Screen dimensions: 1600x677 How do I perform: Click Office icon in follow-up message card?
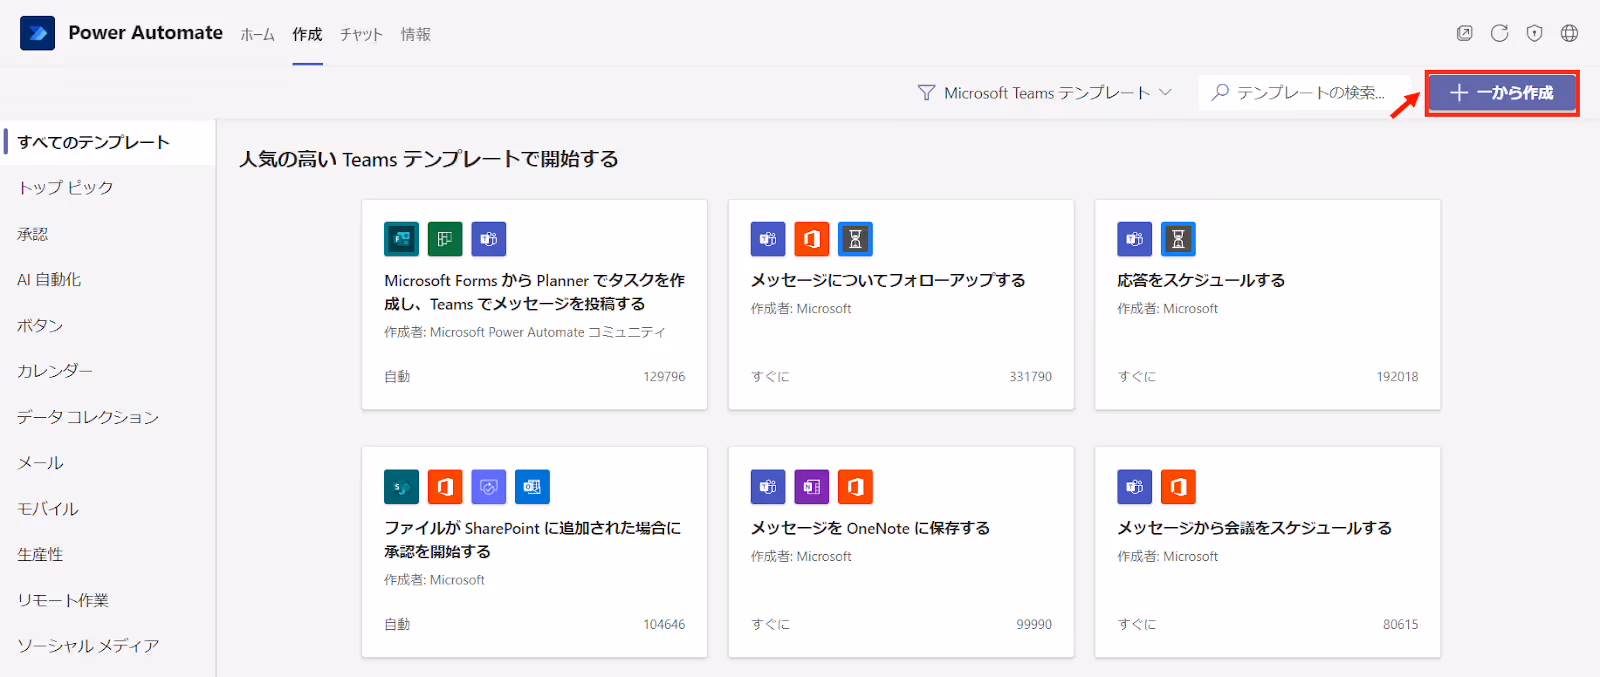(x=812, y=239)
